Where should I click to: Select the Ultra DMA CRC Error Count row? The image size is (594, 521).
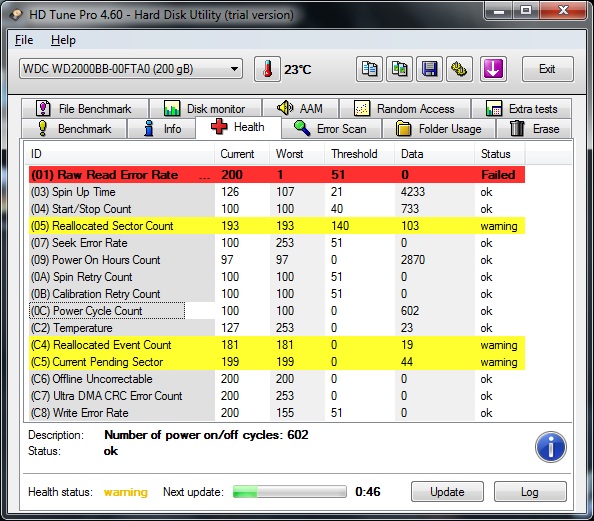[x=277, y=396]
